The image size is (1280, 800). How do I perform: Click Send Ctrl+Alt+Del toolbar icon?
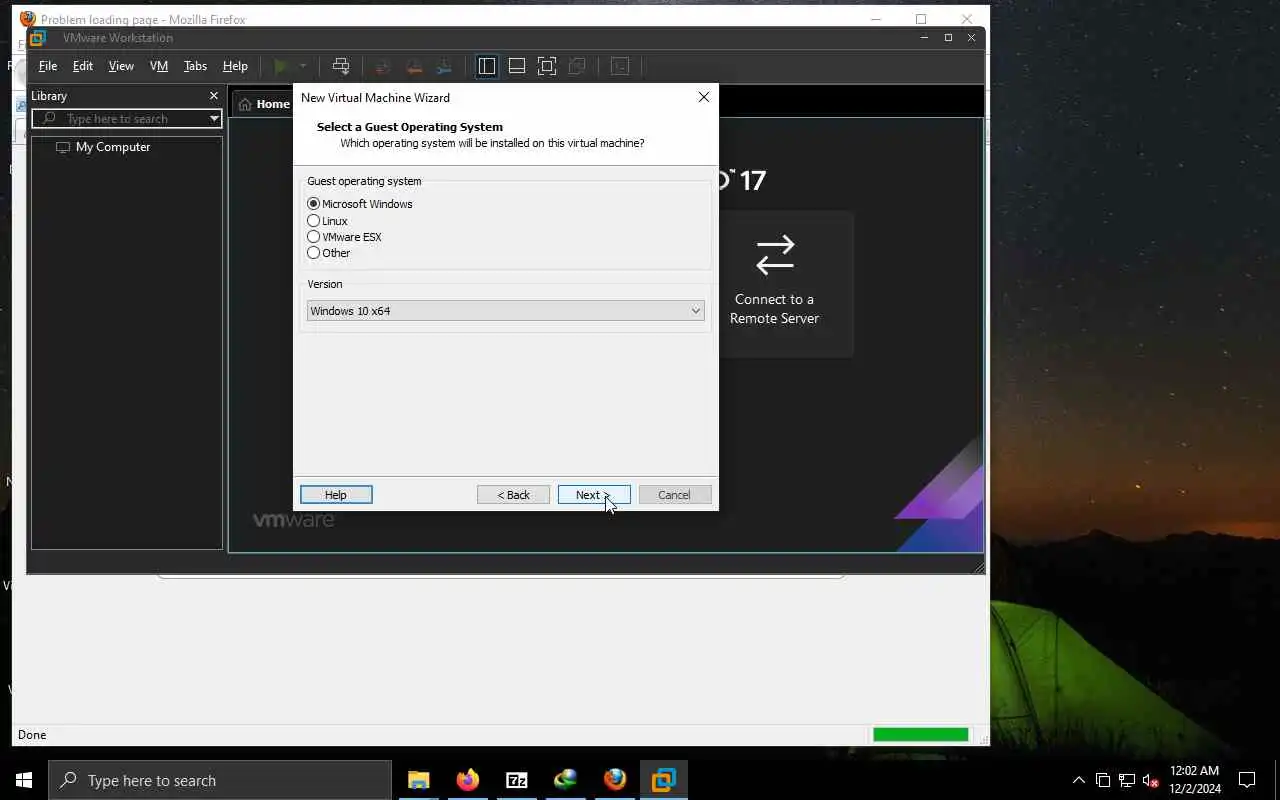(341, 66)
